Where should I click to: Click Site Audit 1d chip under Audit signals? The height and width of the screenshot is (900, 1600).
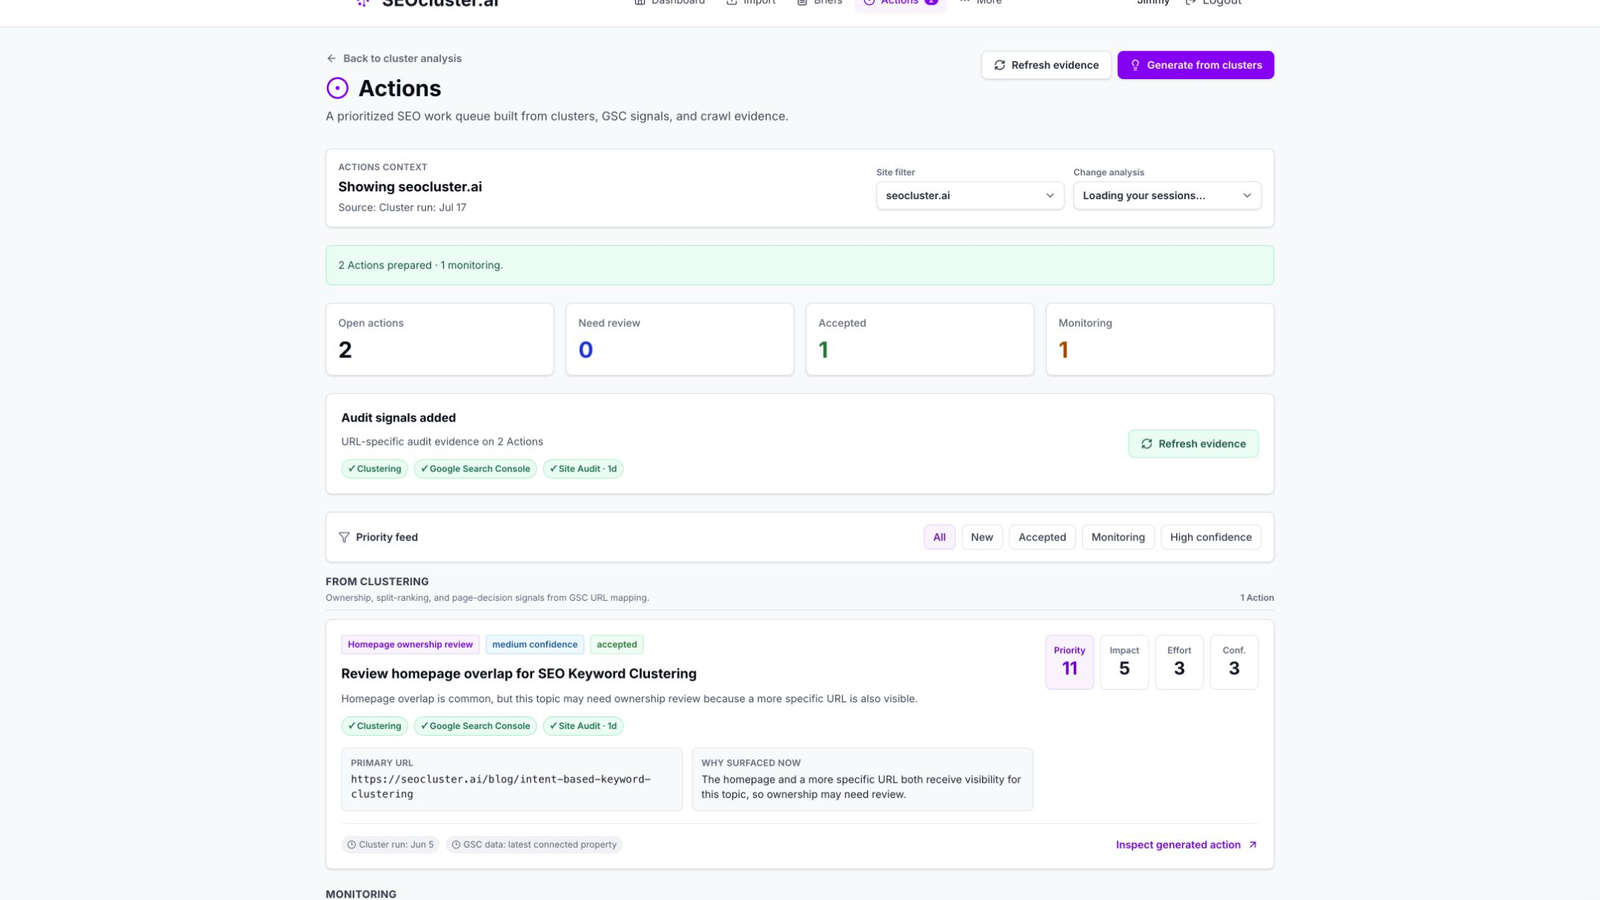click(x=583, y=468)
